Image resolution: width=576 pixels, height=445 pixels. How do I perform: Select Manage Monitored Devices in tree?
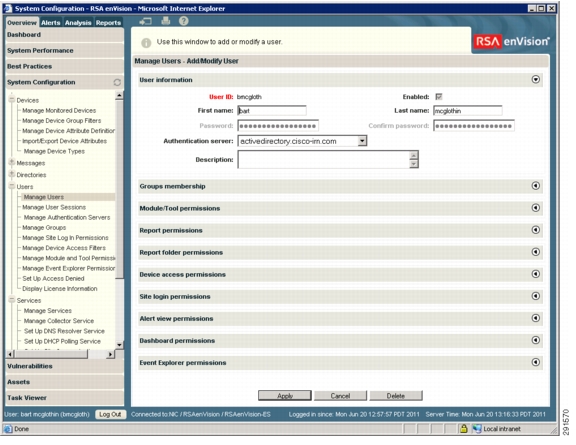[59, 110]
